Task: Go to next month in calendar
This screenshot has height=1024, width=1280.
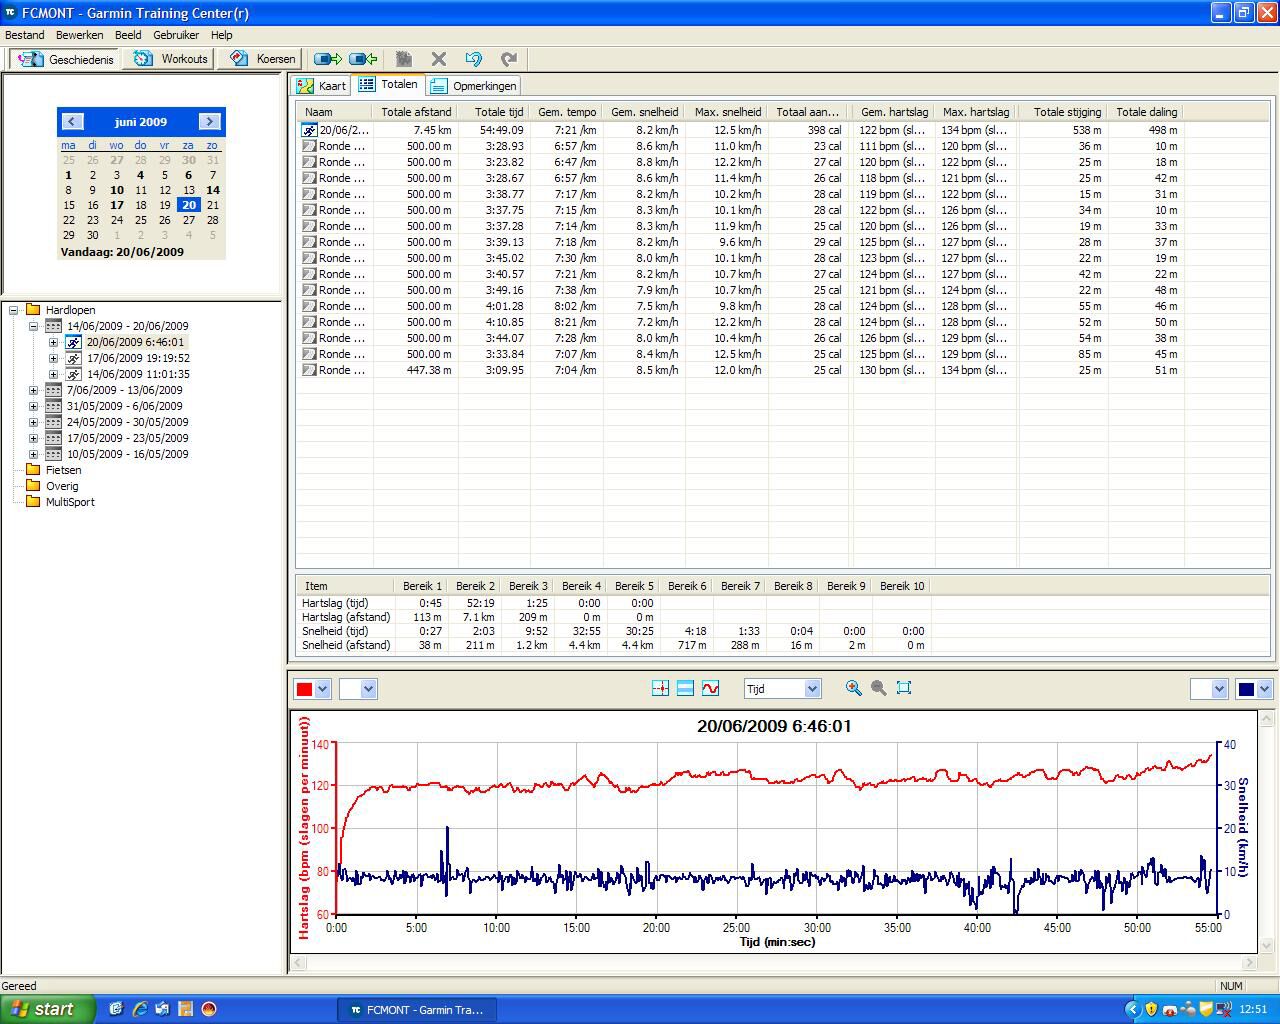Action: pos(209,121)
